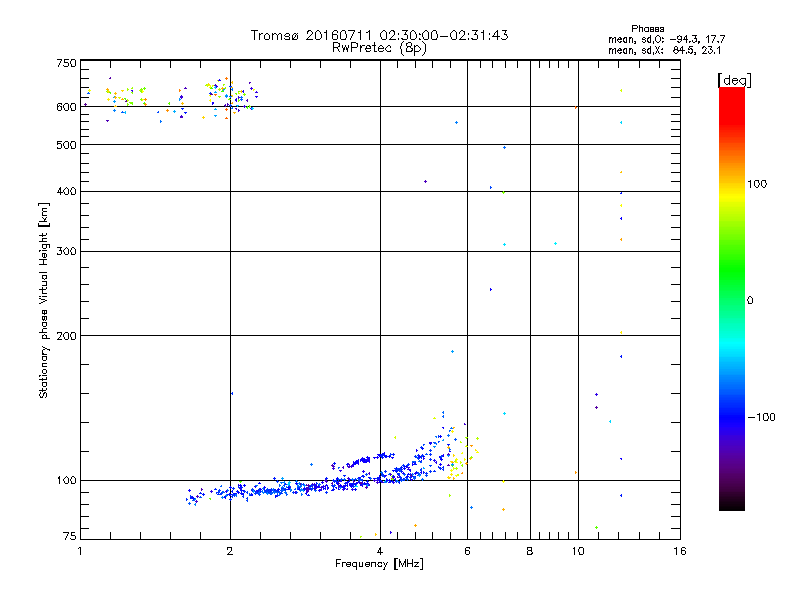Click the colorbar 100 tick label

[x=757, y=184]
